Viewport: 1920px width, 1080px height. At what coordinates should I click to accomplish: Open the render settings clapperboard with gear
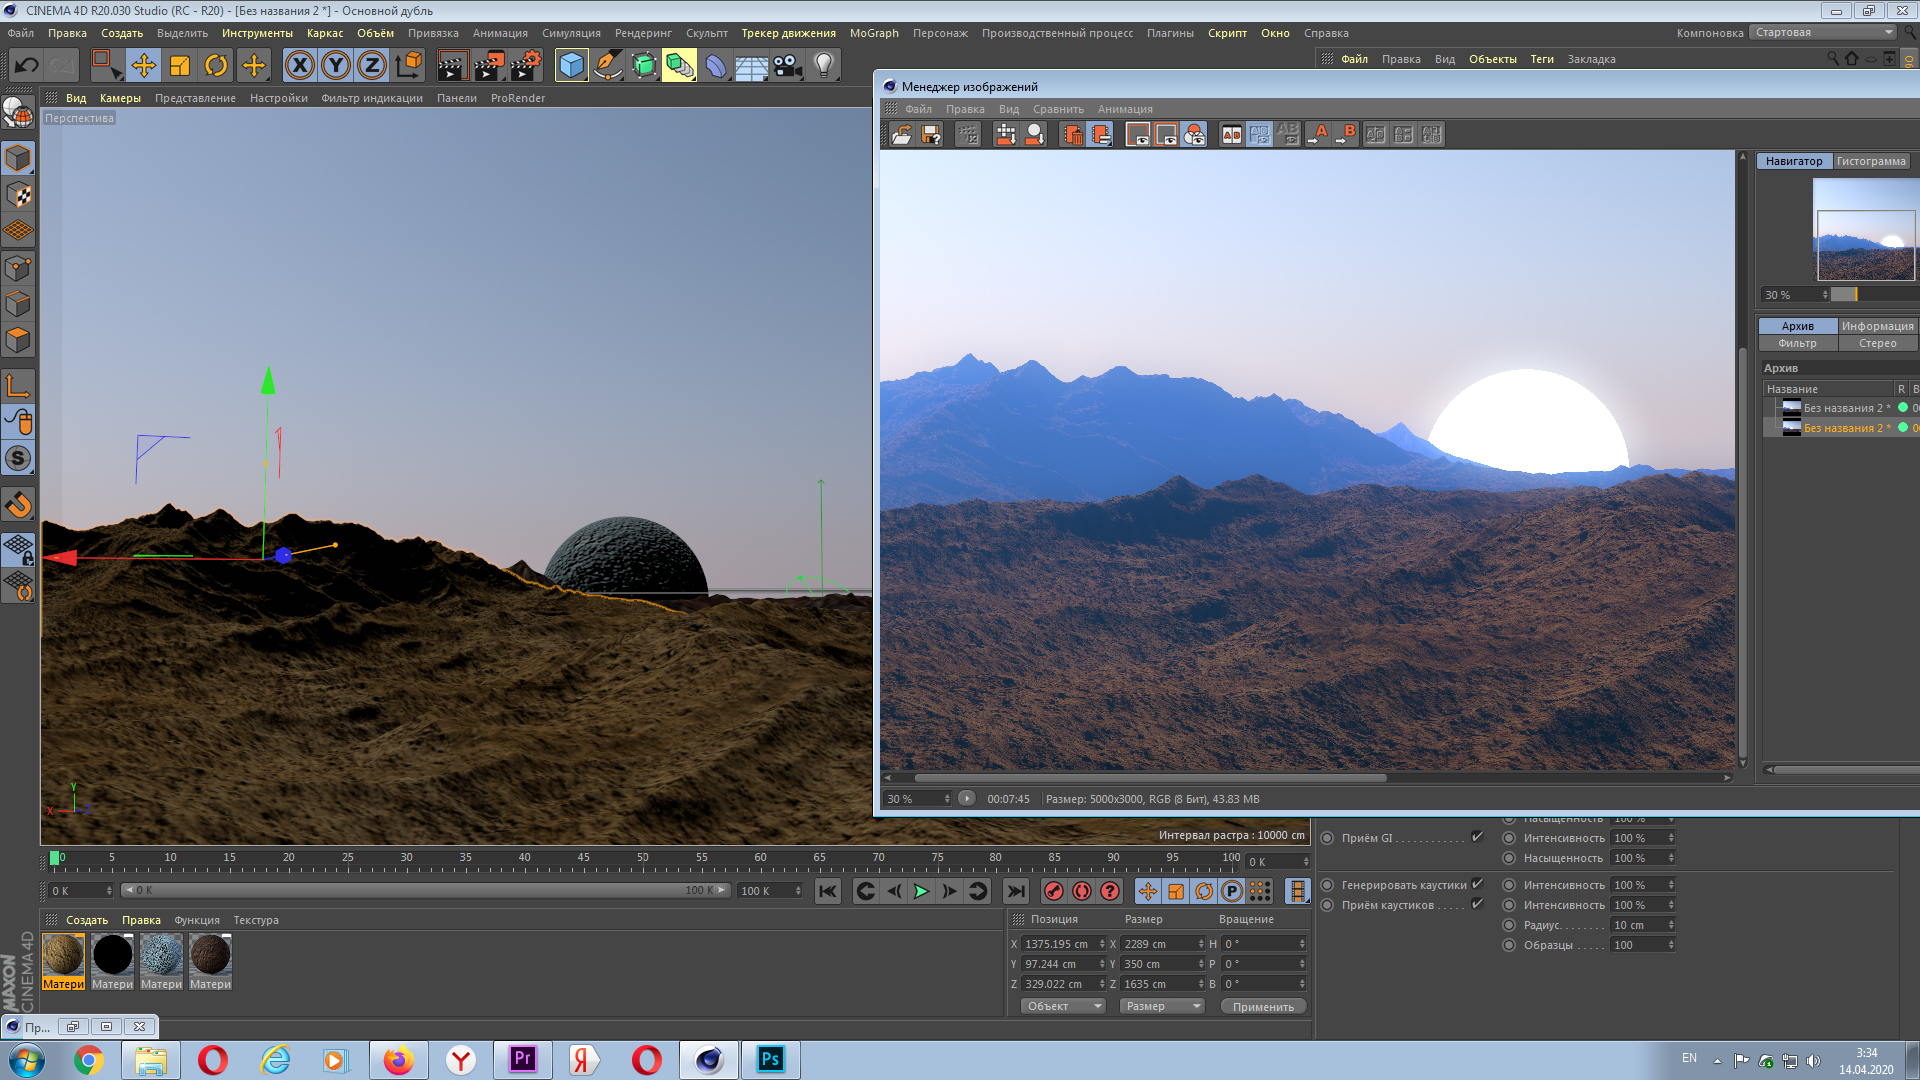[526, 66]
